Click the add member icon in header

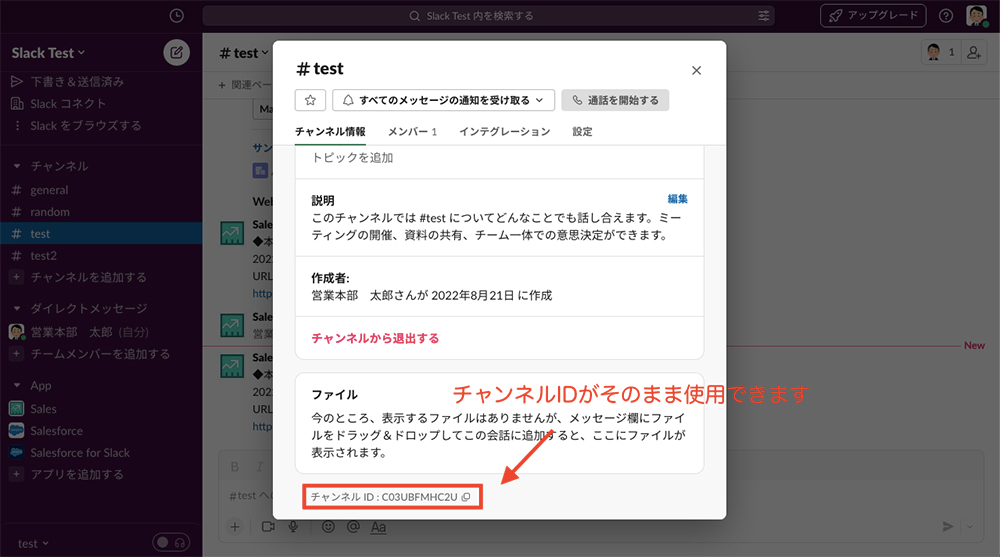[974, 53]
